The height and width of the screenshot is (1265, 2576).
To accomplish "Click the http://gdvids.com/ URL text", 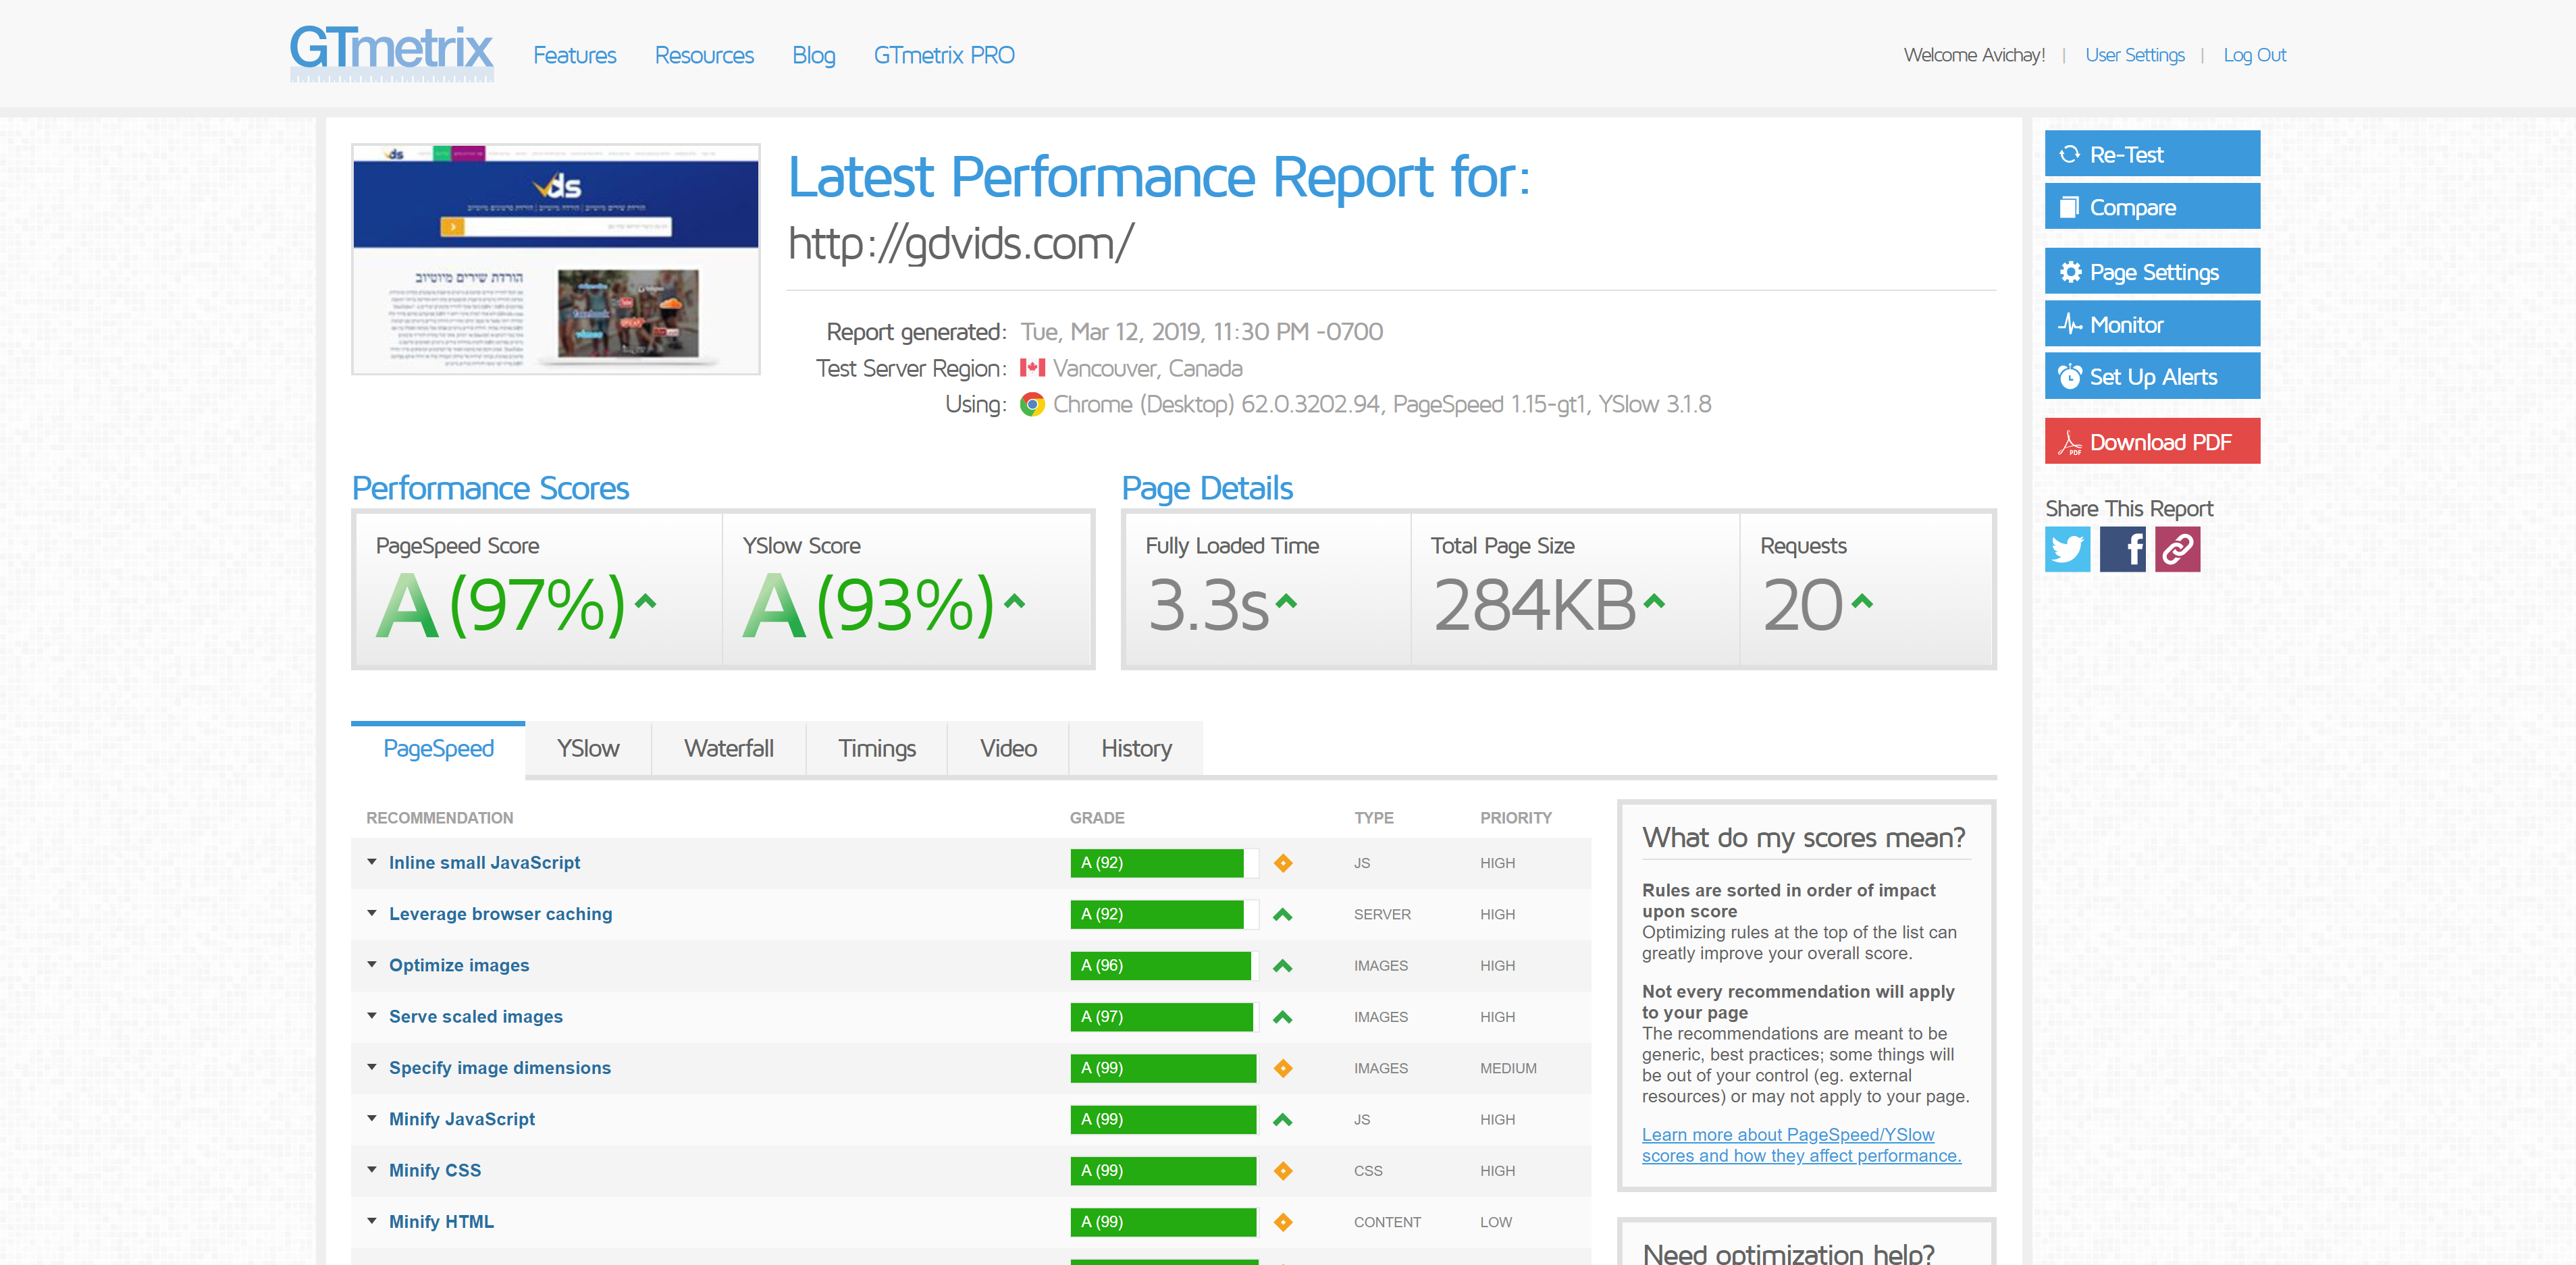I will [x=960, y=244].
